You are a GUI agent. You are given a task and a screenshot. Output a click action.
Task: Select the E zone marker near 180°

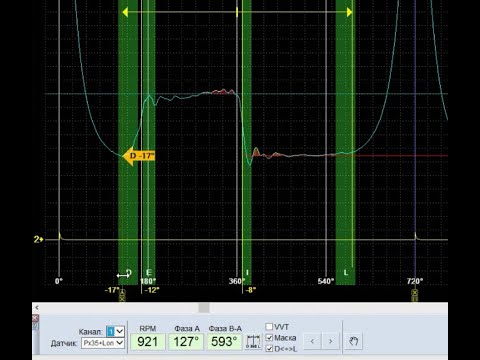(x=149, y=272)
